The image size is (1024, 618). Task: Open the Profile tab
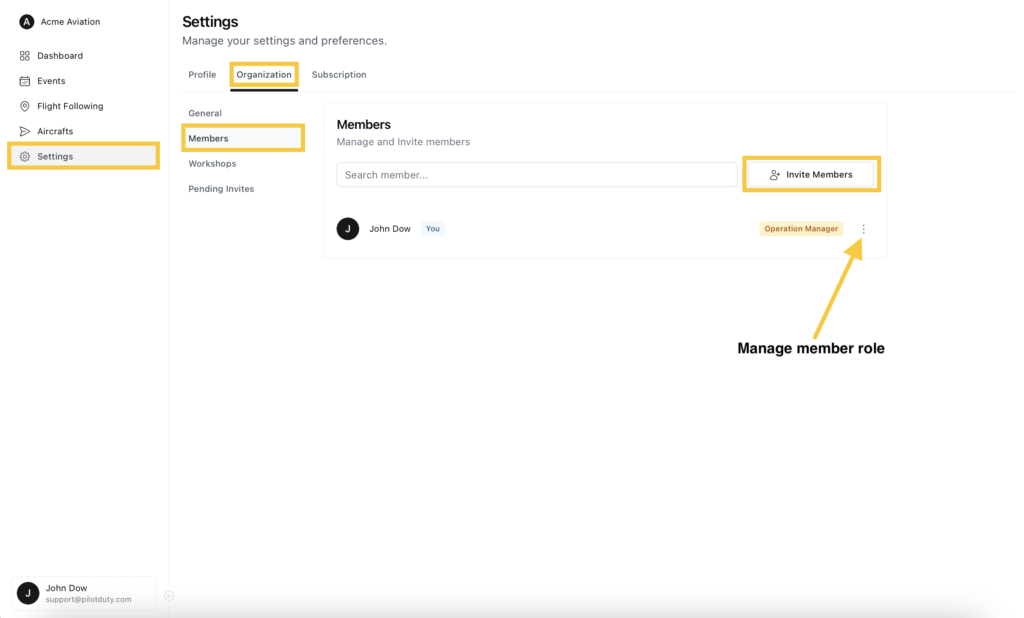tap(202, 74)
